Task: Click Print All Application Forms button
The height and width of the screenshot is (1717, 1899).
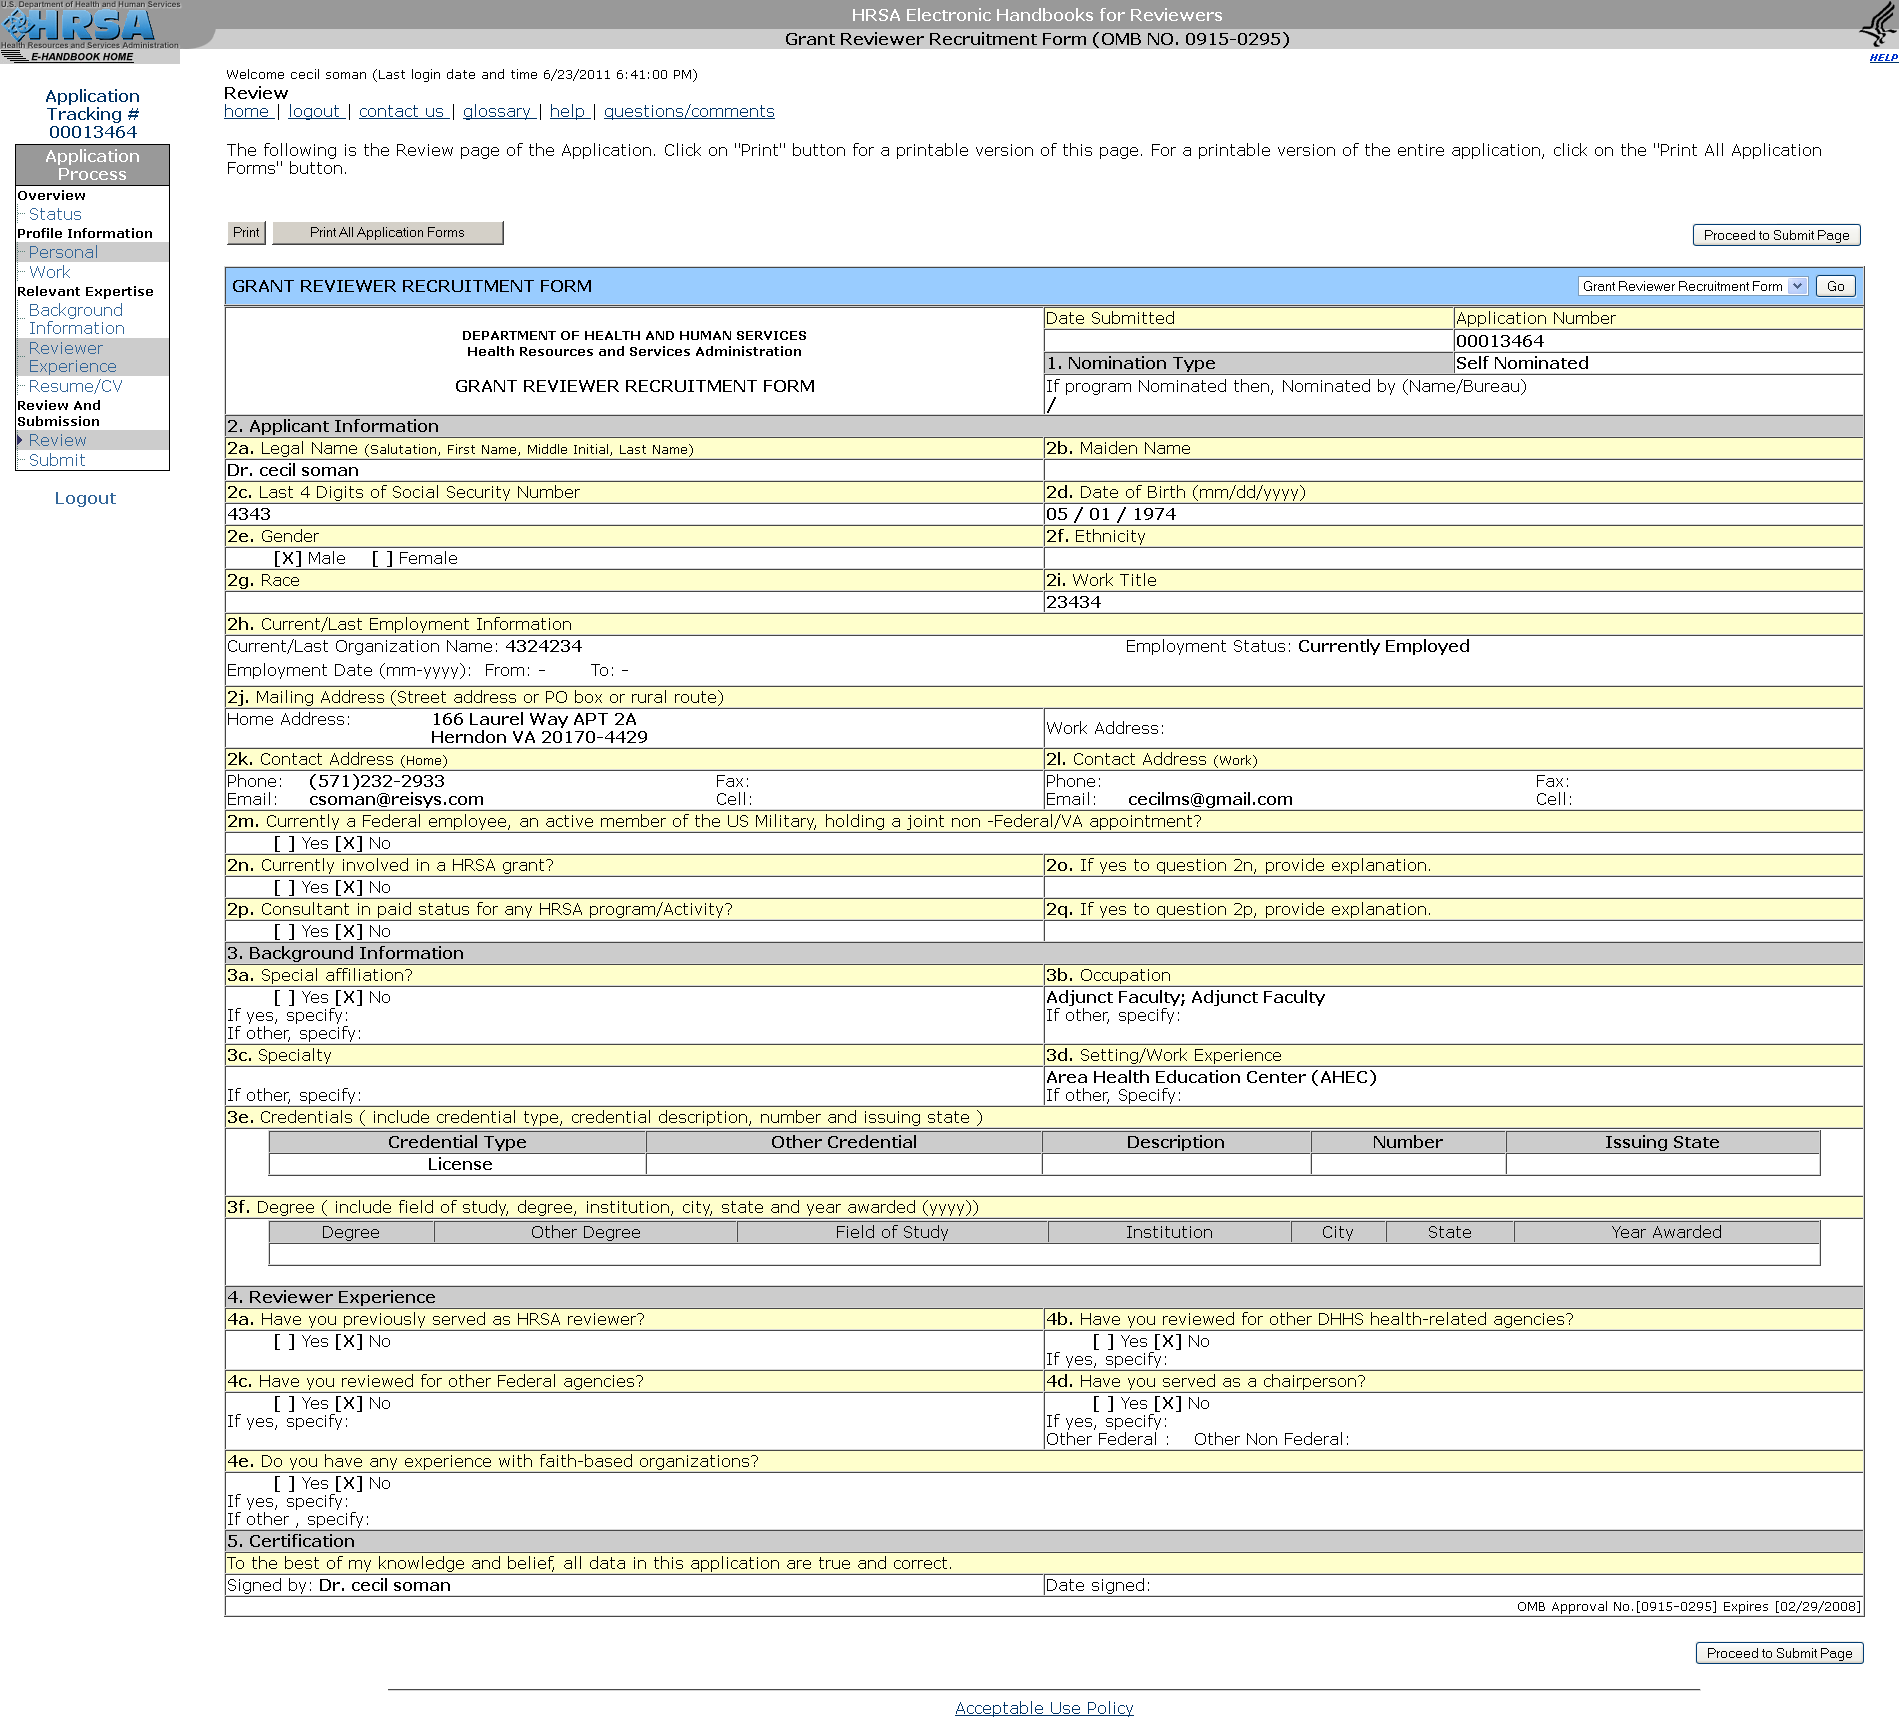Action: click(x=387, y=233)
